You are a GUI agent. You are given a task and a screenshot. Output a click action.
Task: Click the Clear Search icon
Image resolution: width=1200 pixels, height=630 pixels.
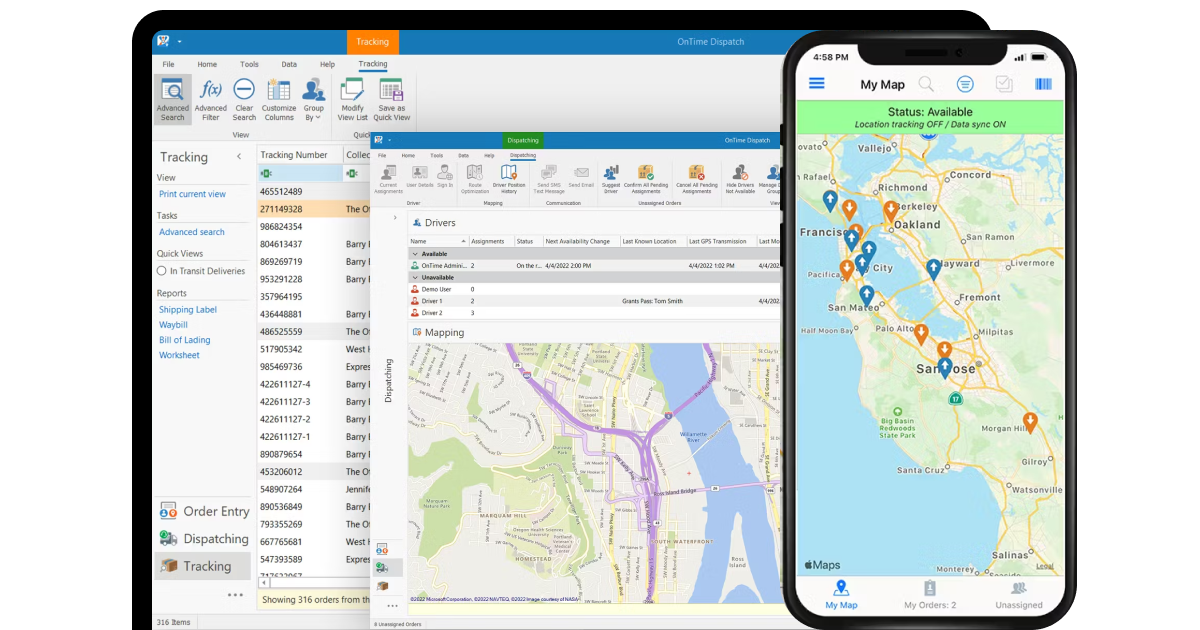(x=244, y=100)
